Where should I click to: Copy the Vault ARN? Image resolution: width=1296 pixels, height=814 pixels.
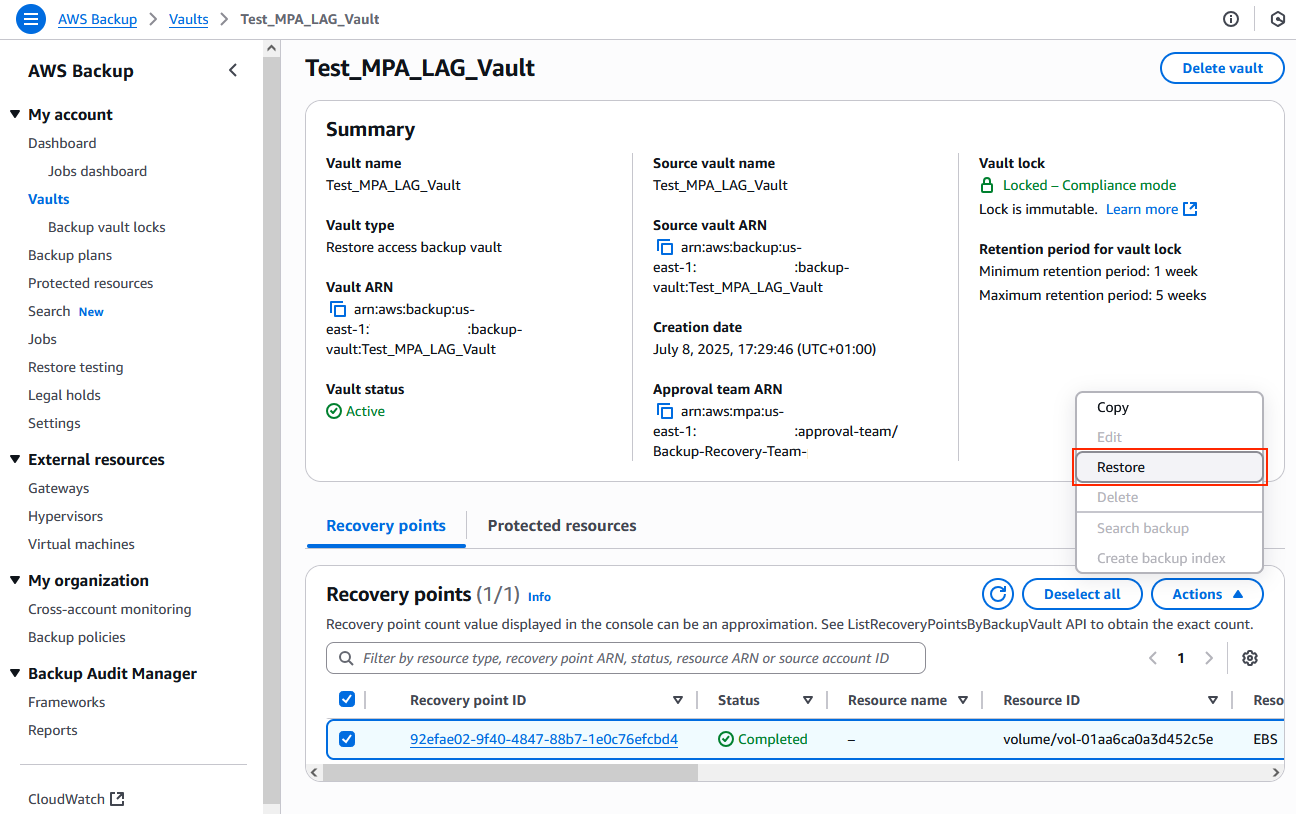click(337, 309)
